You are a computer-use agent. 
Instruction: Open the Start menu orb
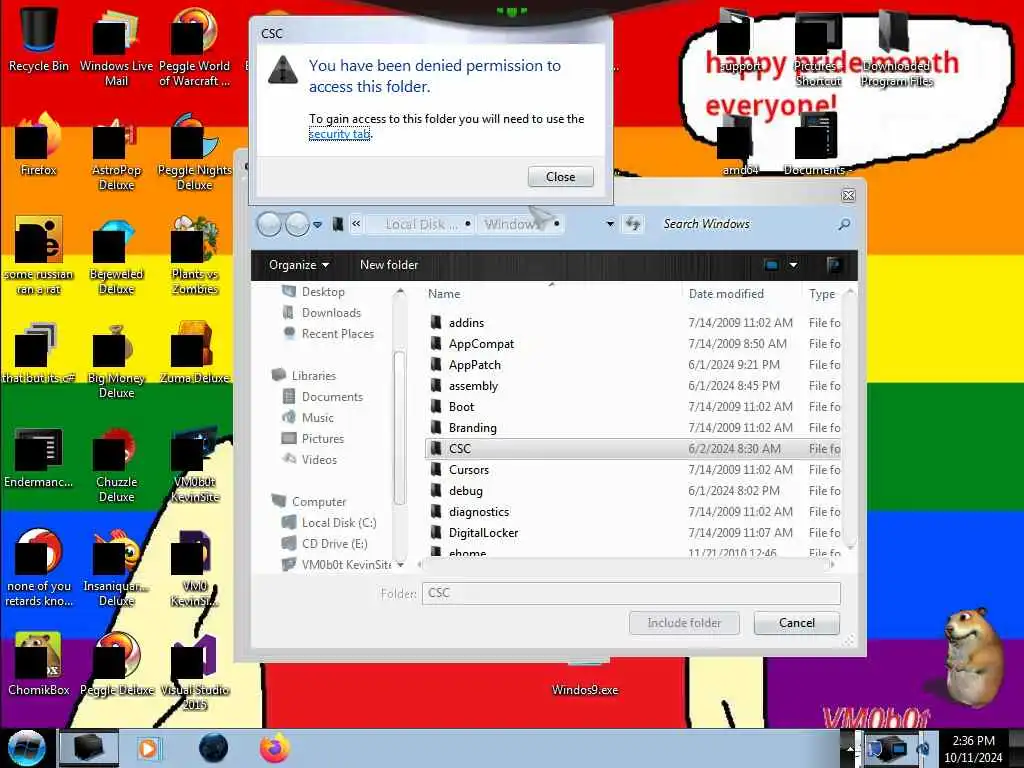click(x=26, y=748)
